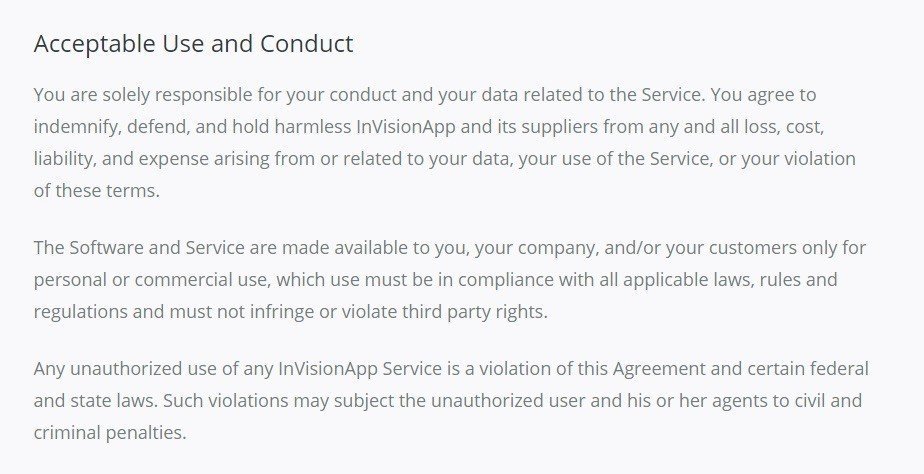Click the phrase 'criminal penalties.'
Image resolution: width=924 pixels, height=474 pixels.
point(110,433)
